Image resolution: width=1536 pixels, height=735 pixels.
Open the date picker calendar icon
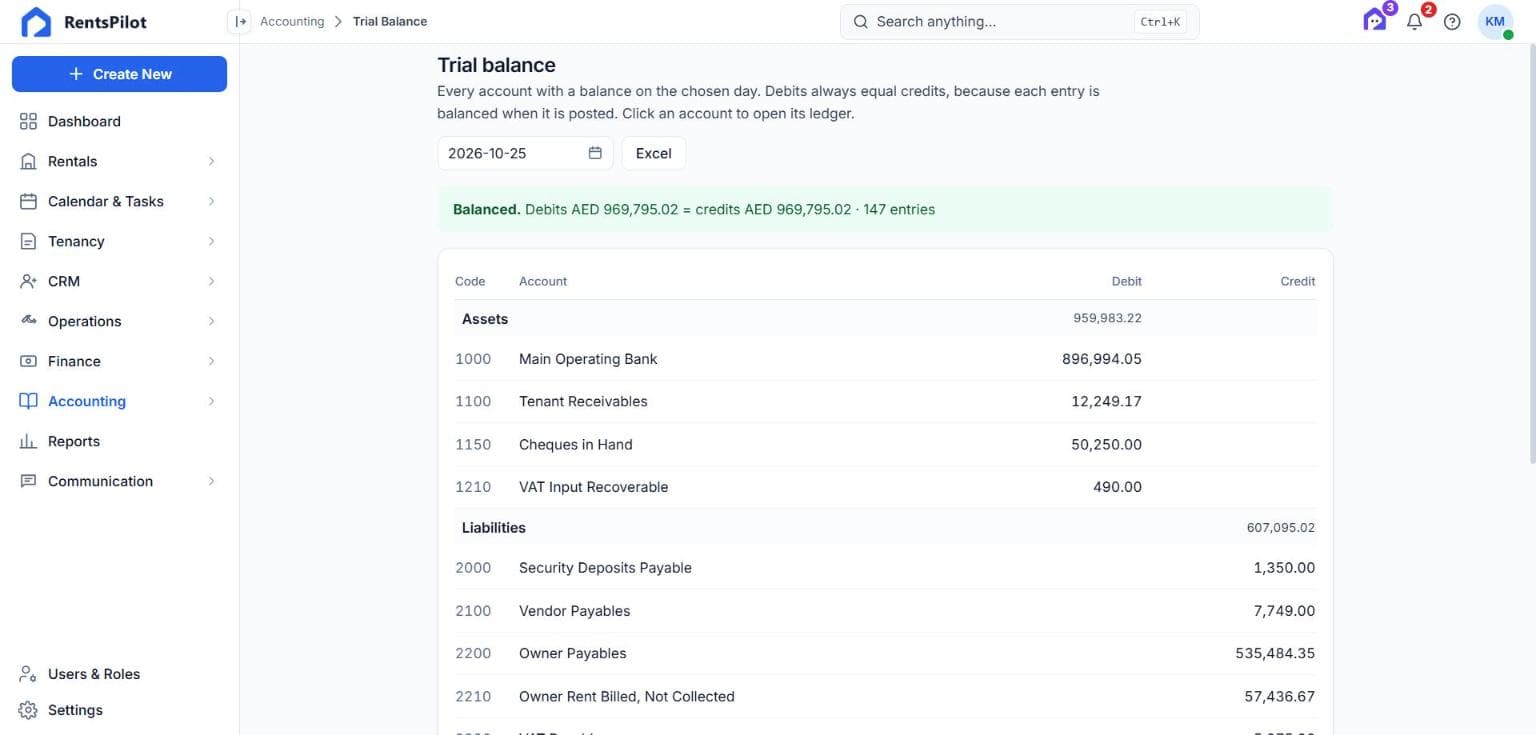(x=595, y=153)
